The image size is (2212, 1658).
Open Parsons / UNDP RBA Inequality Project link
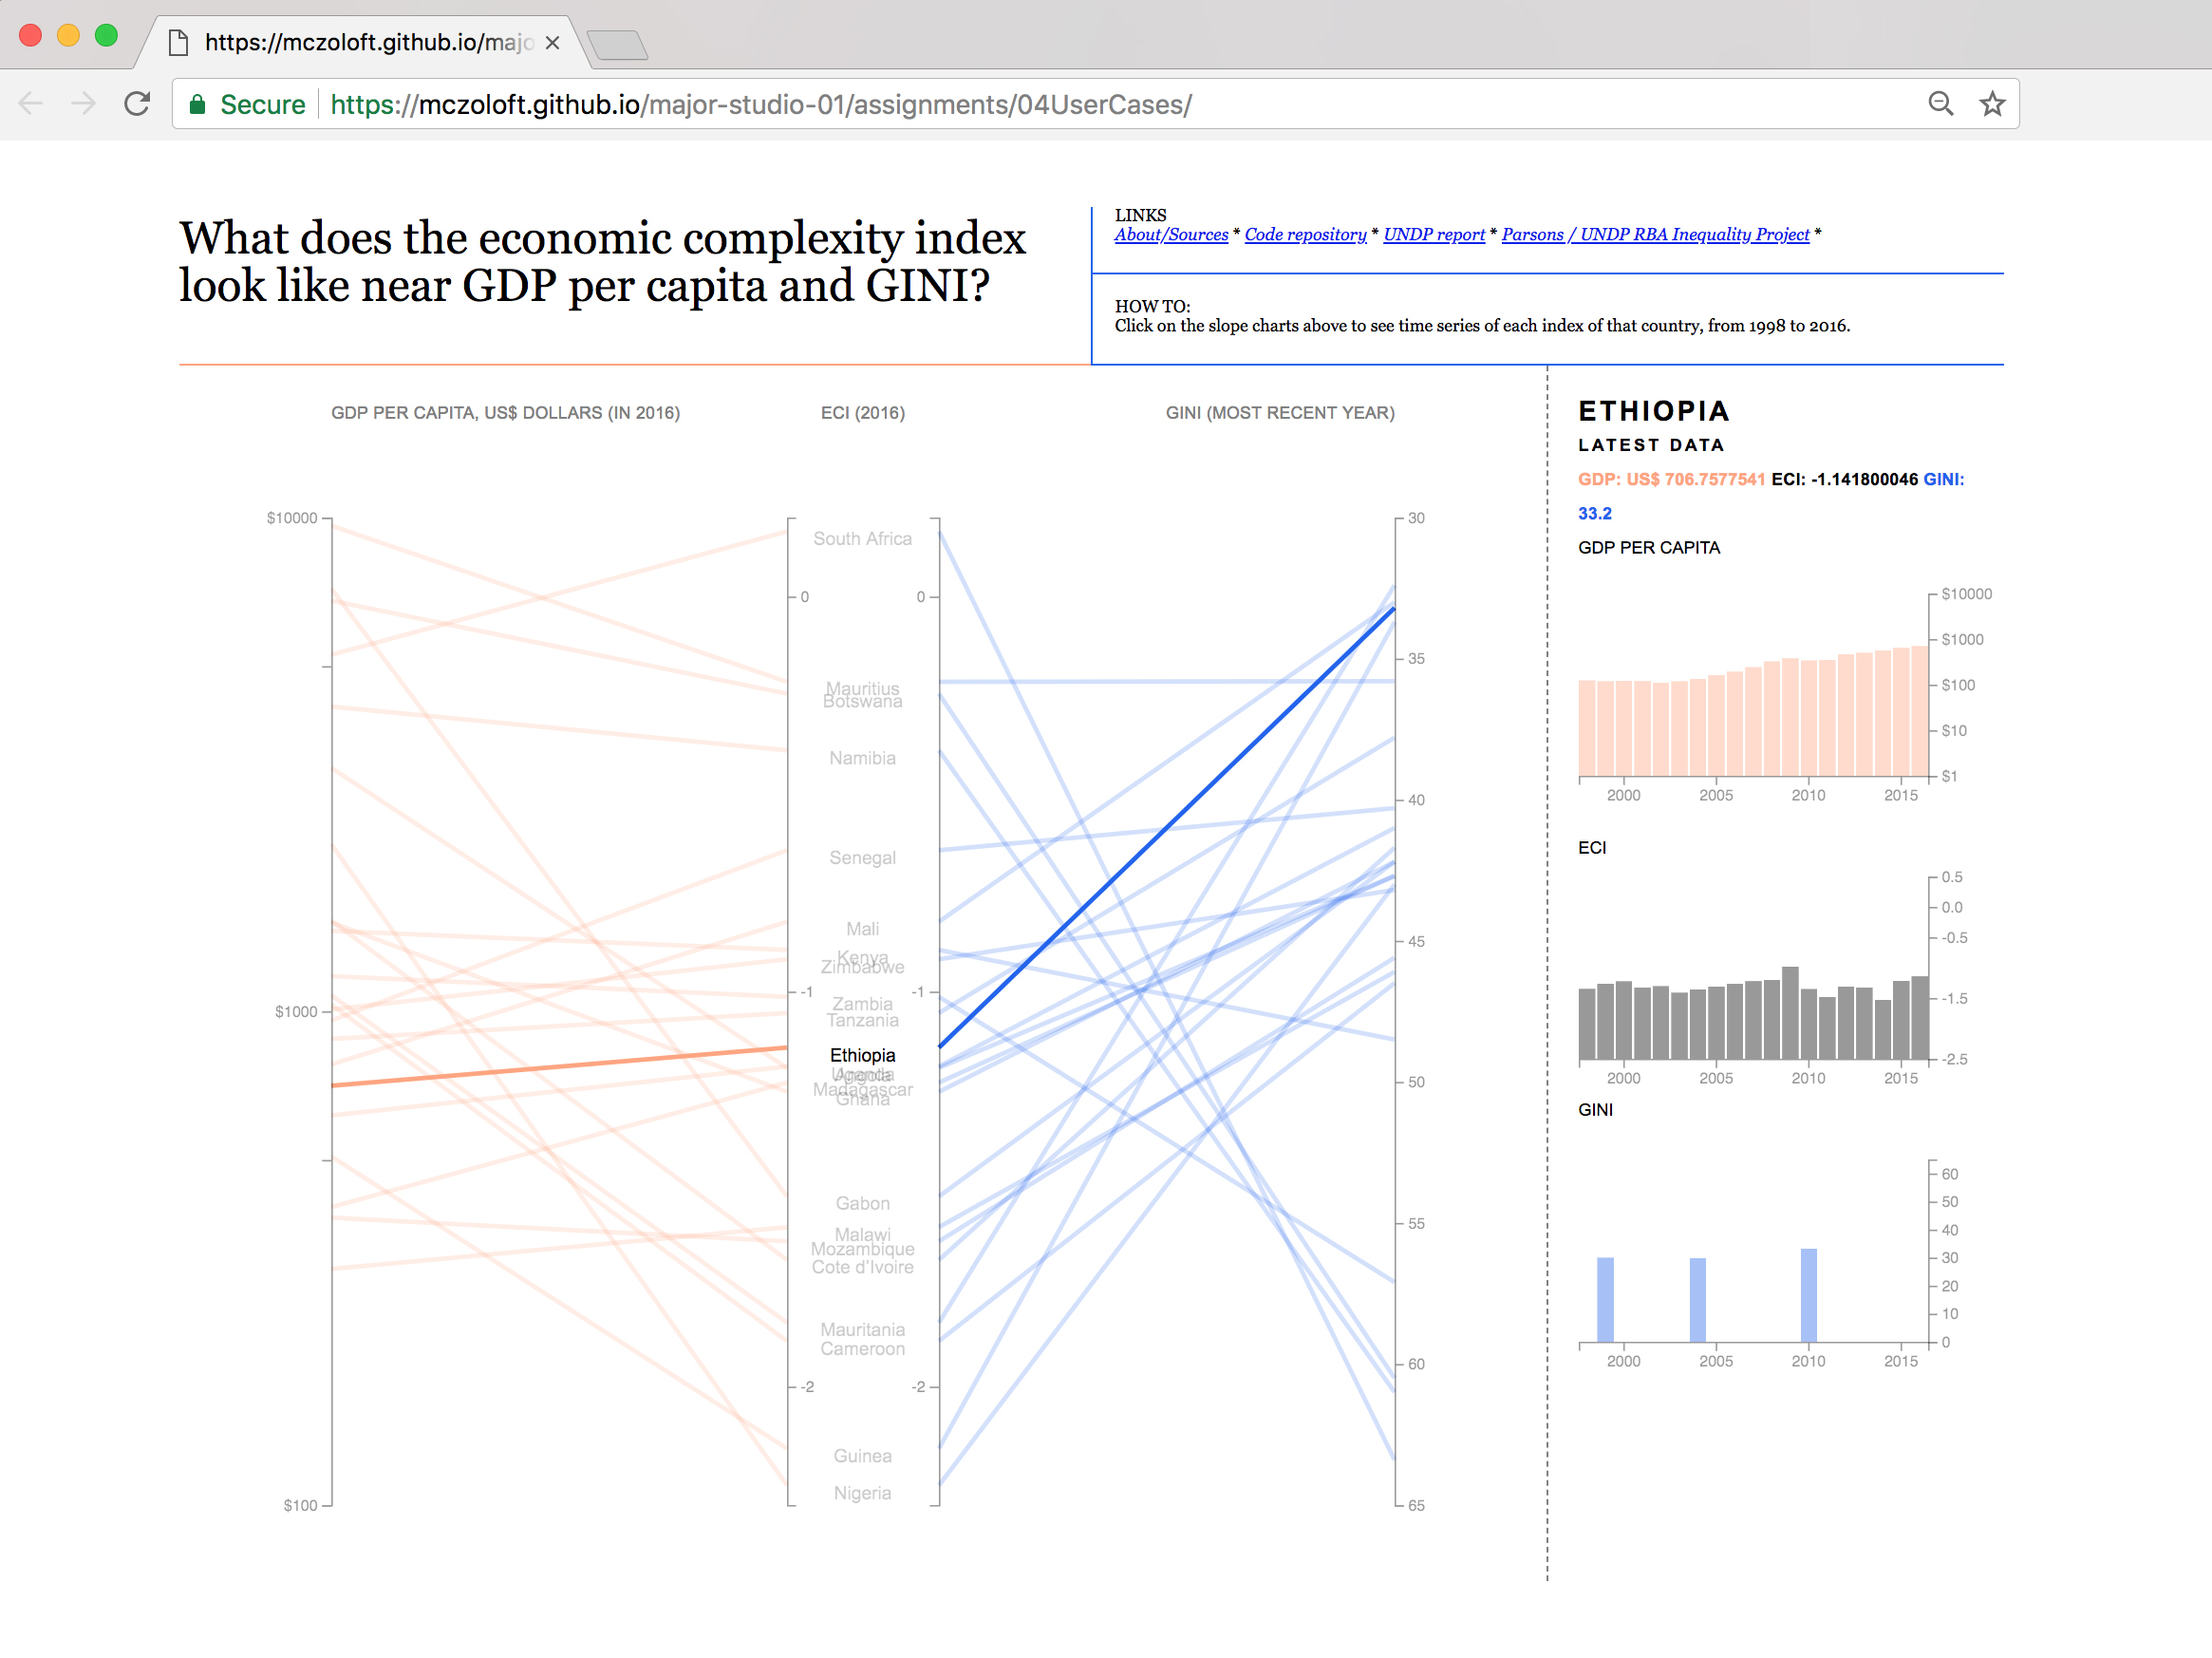pyautogui.click(x=1655, y=234)
